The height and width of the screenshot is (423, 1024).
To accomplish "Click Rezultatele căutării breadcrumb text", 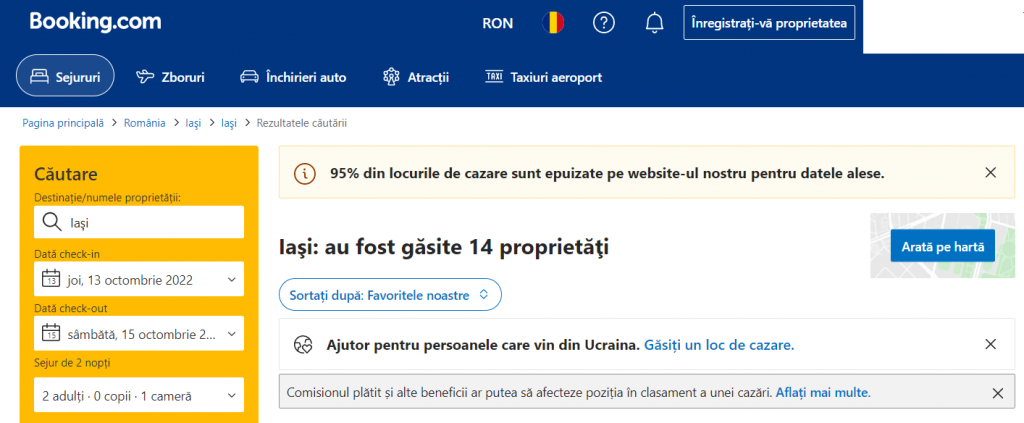I will pos(302,123).
